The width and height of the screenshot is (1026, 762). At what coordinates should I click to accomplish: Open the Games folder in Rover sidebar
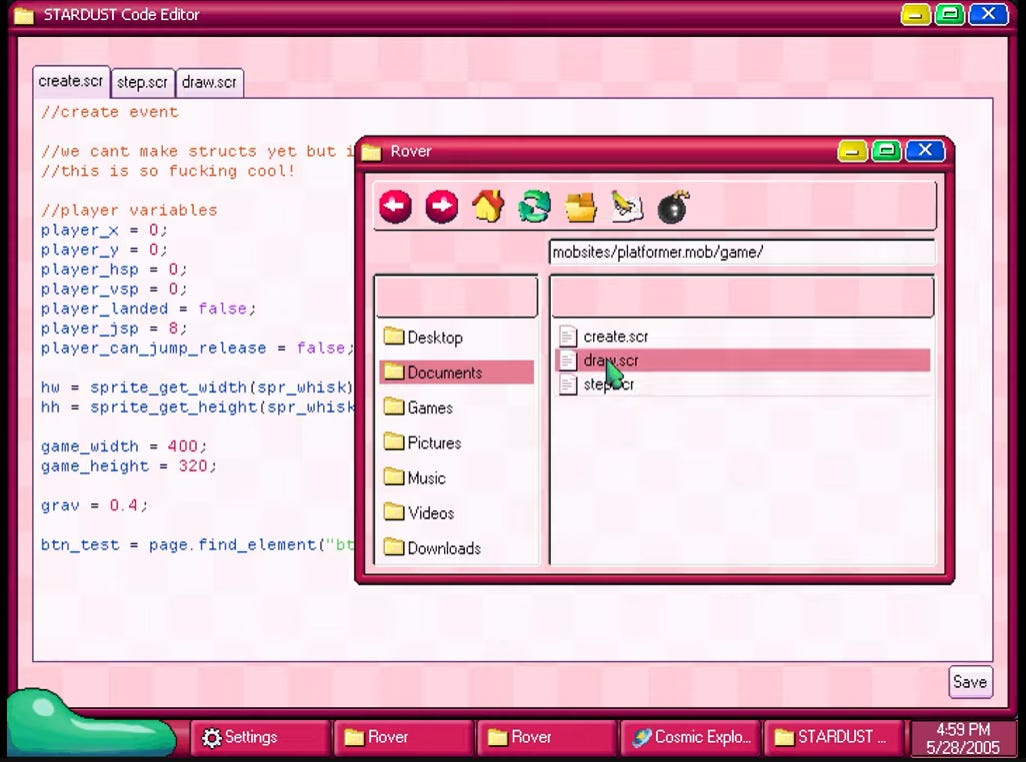coord(456,407)
